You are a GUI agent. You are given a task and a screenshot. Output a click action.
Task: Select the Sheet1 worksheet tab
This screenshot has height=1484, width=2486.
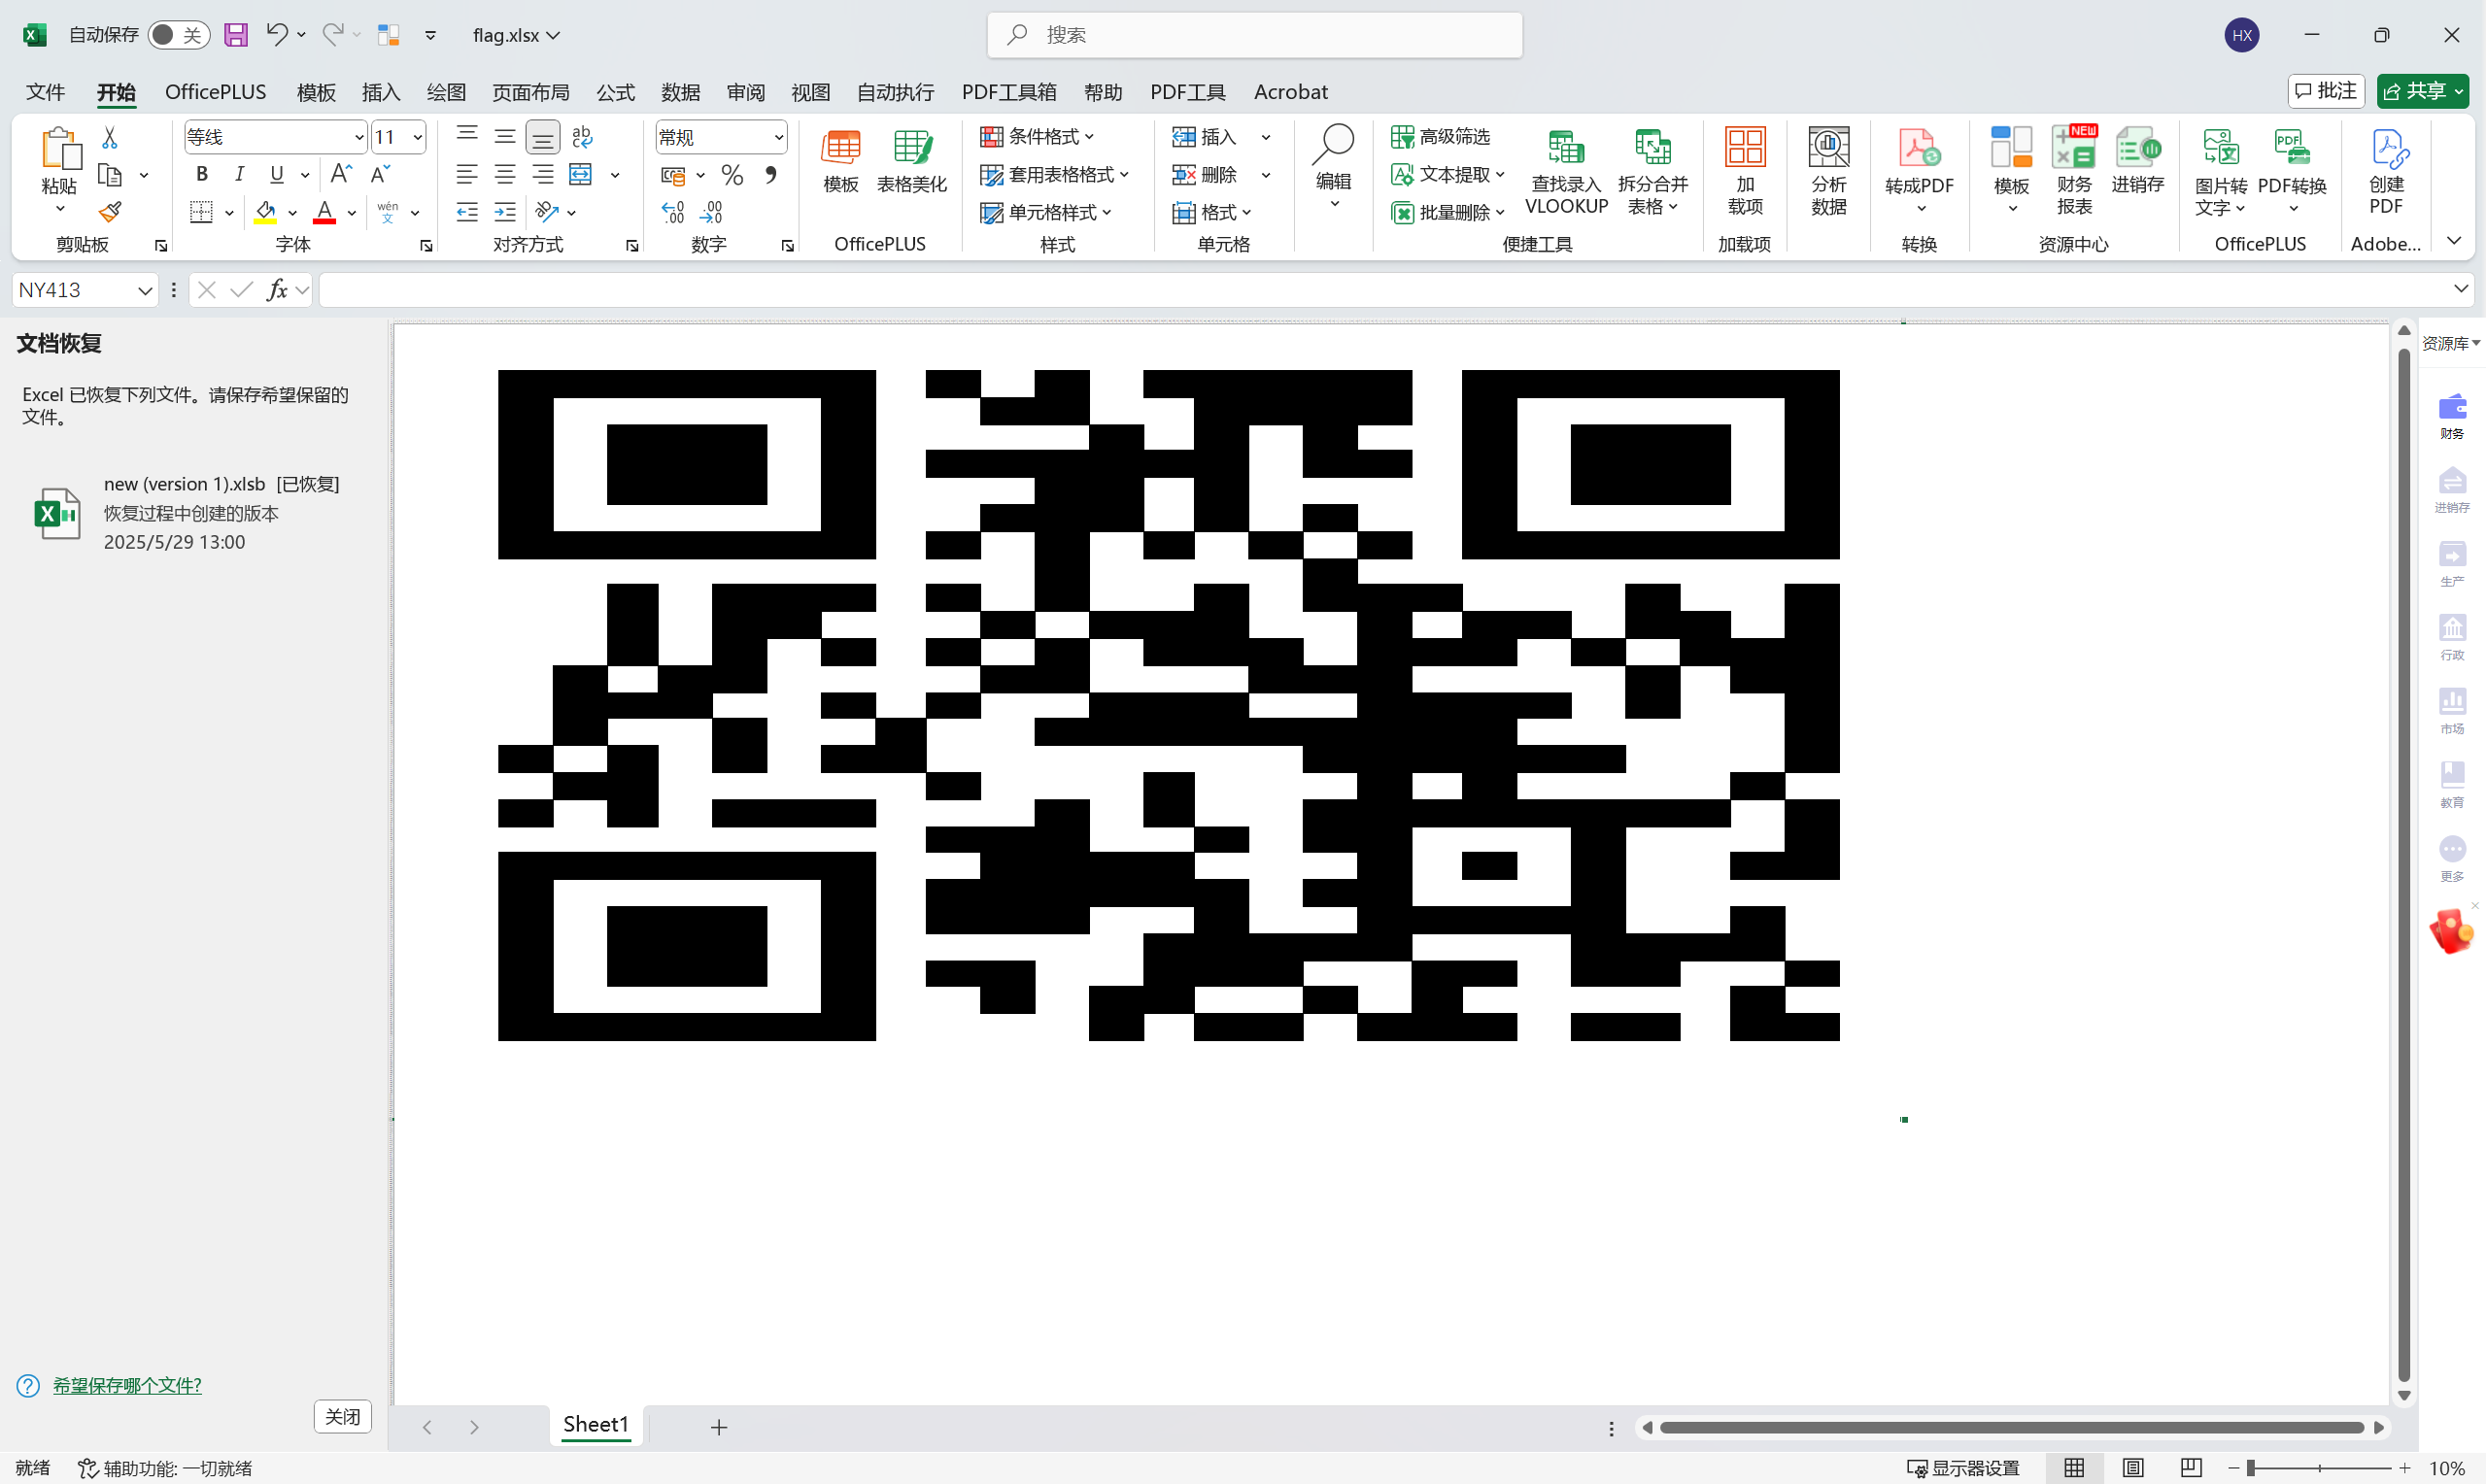click(595, 1424)
